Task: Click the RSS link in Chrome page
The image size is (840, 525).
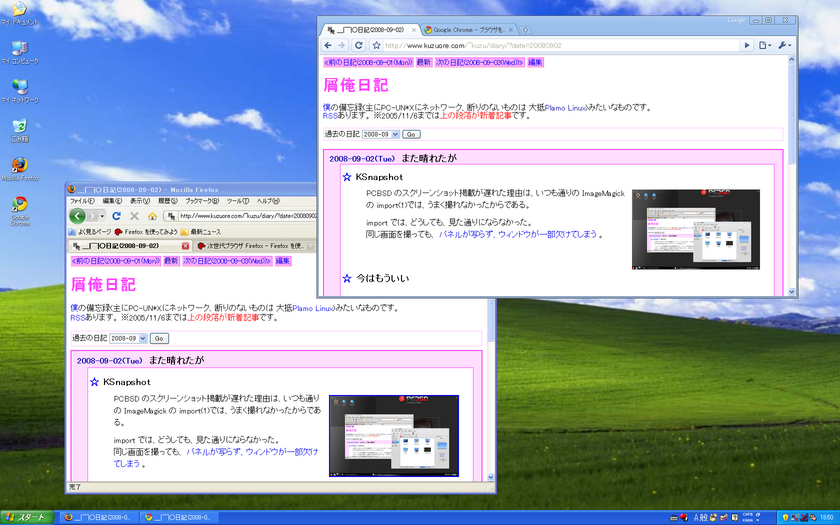Action: [330, 116]
